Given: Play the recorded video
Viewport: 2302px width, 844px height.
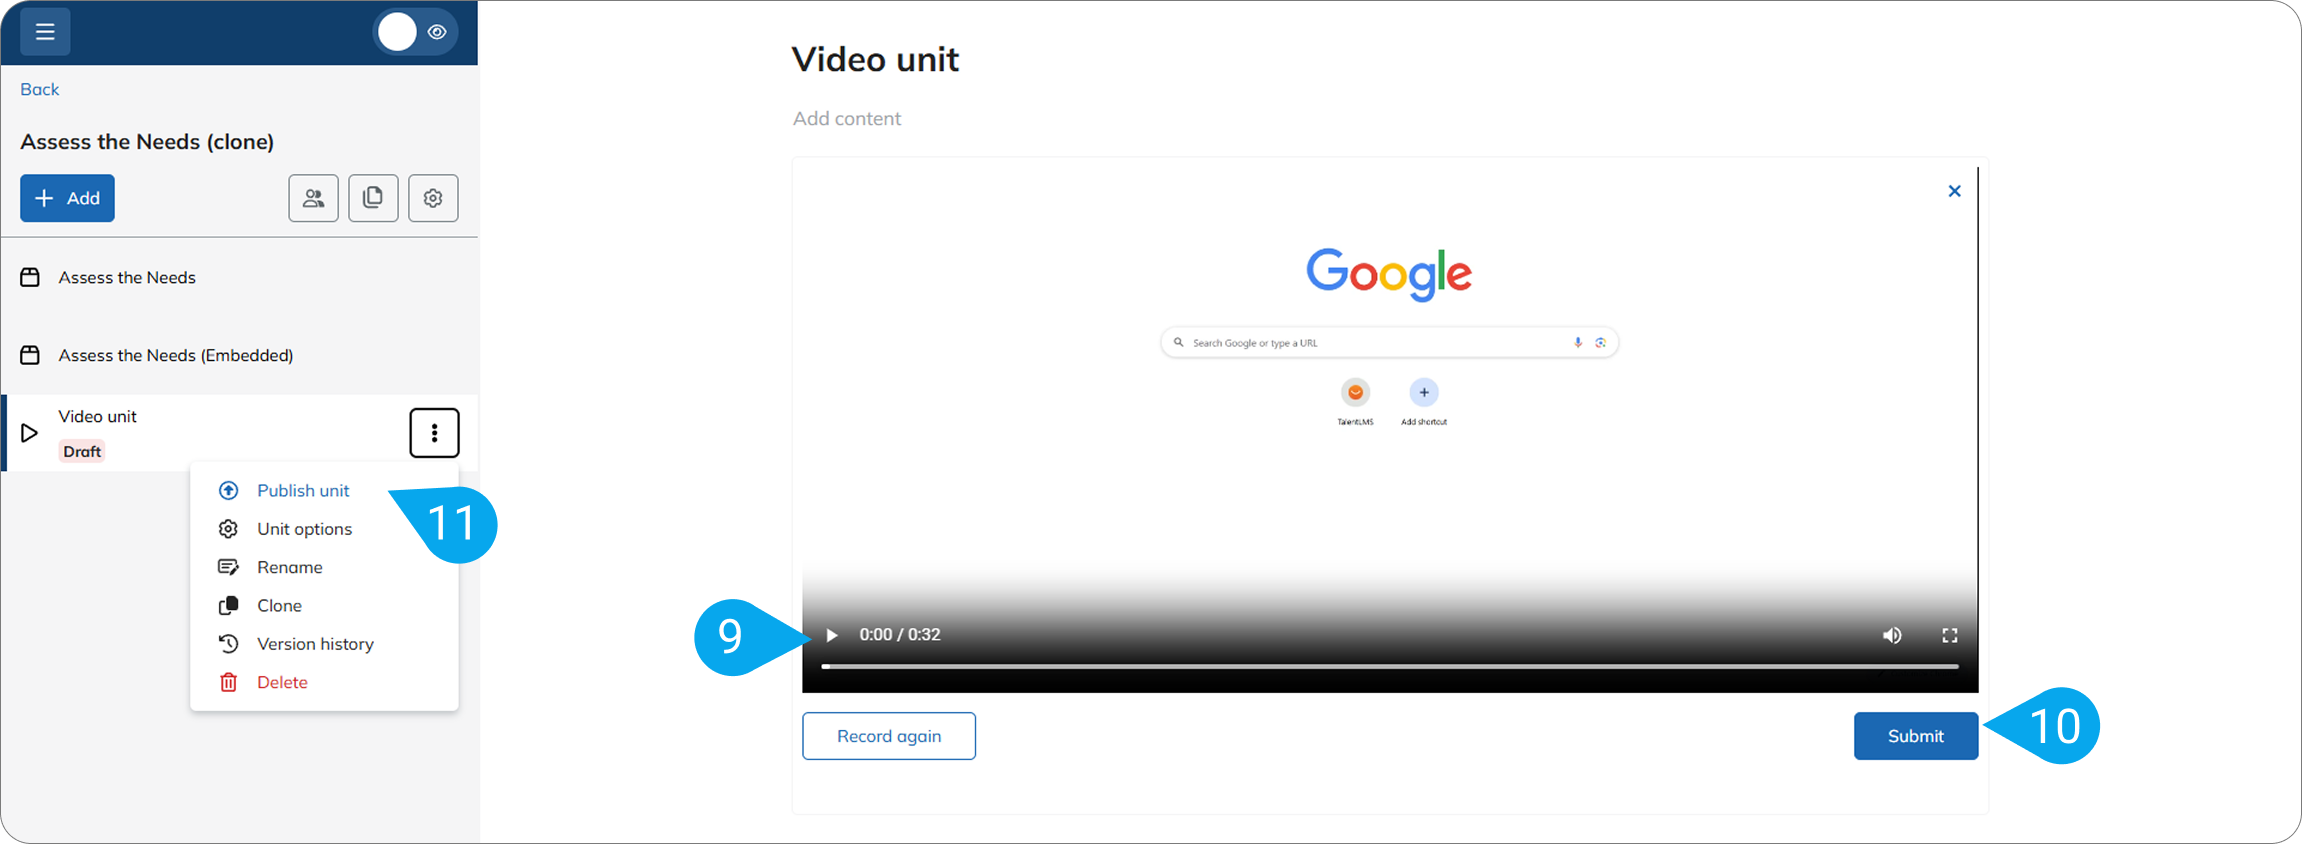Looking at the screenshot, I should [832, 635].
